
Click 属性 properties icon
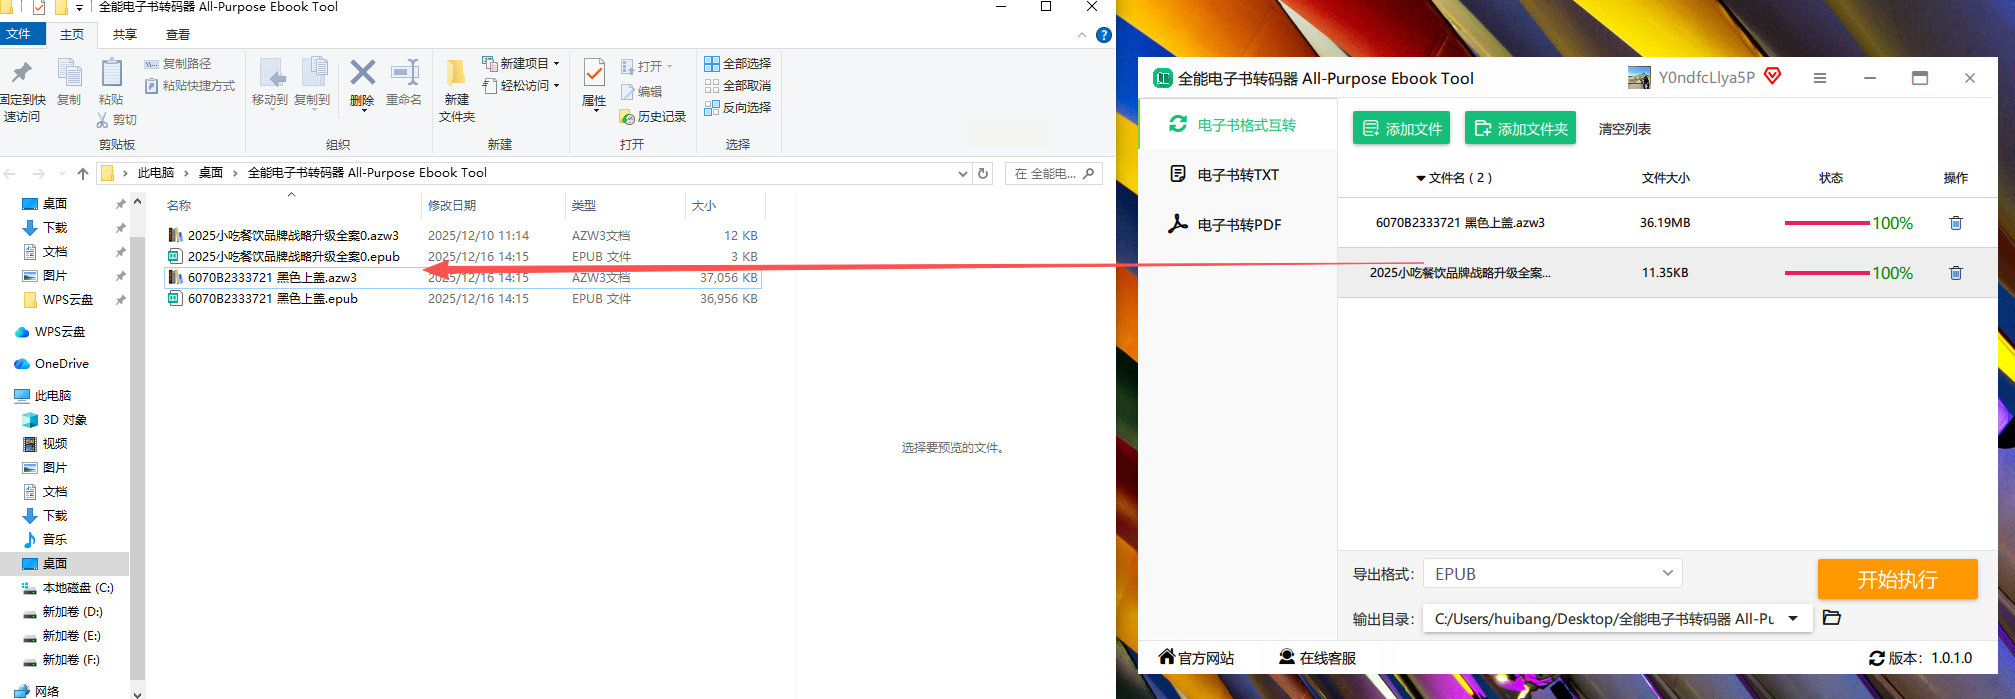pyautogui.click(x=594, y=74)
